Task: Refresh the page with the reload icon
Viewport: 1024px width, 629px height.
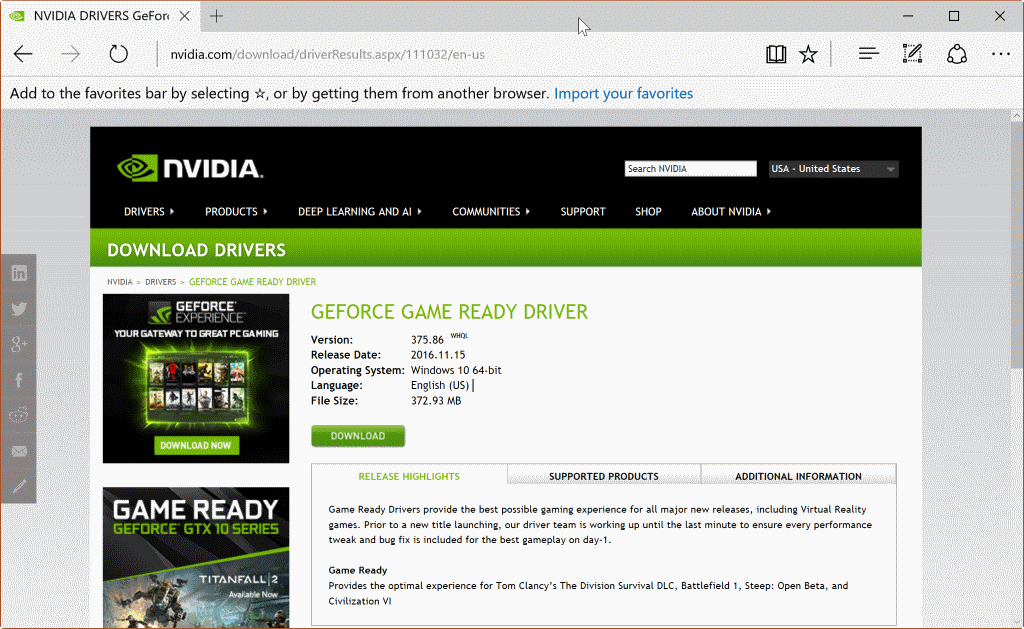Action: coord(118,54)
